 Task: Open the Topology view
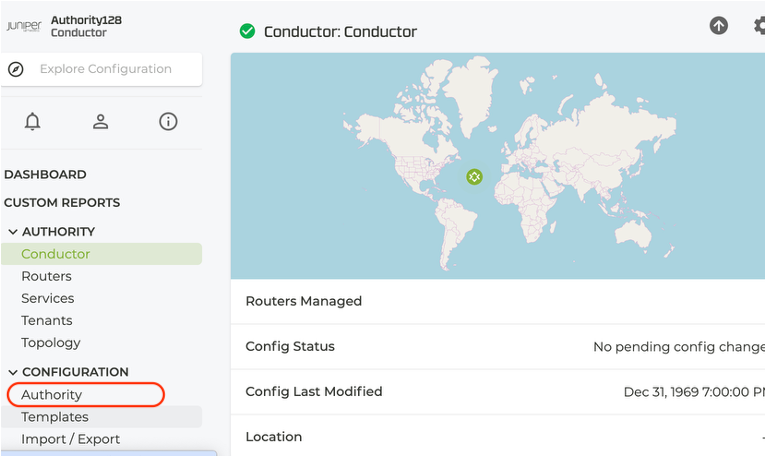point(51,343)
